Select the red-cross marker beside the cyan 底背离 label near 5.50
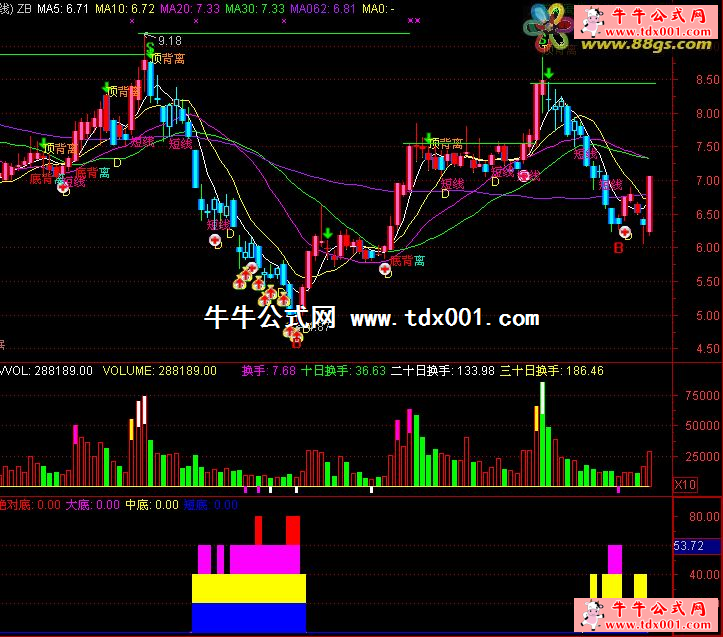The height and width of the screenshot is (637, 723). pyautogui.click(x=385, y=268)
